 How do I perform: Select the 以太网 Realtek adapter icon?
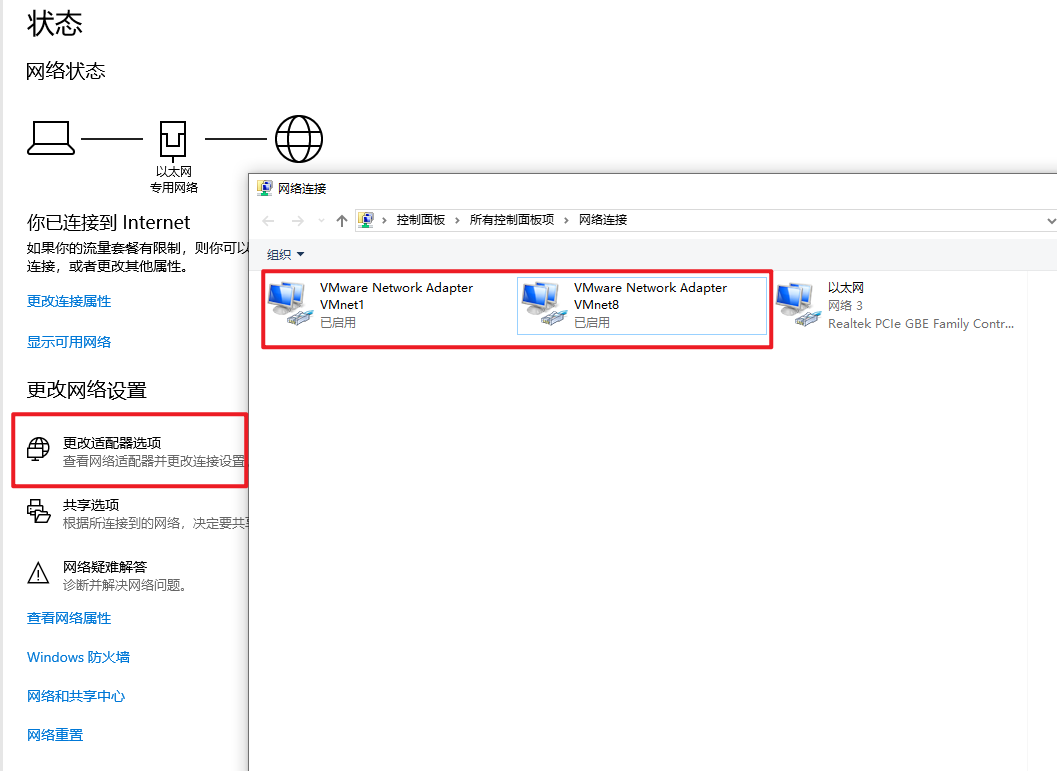point(798,305)
